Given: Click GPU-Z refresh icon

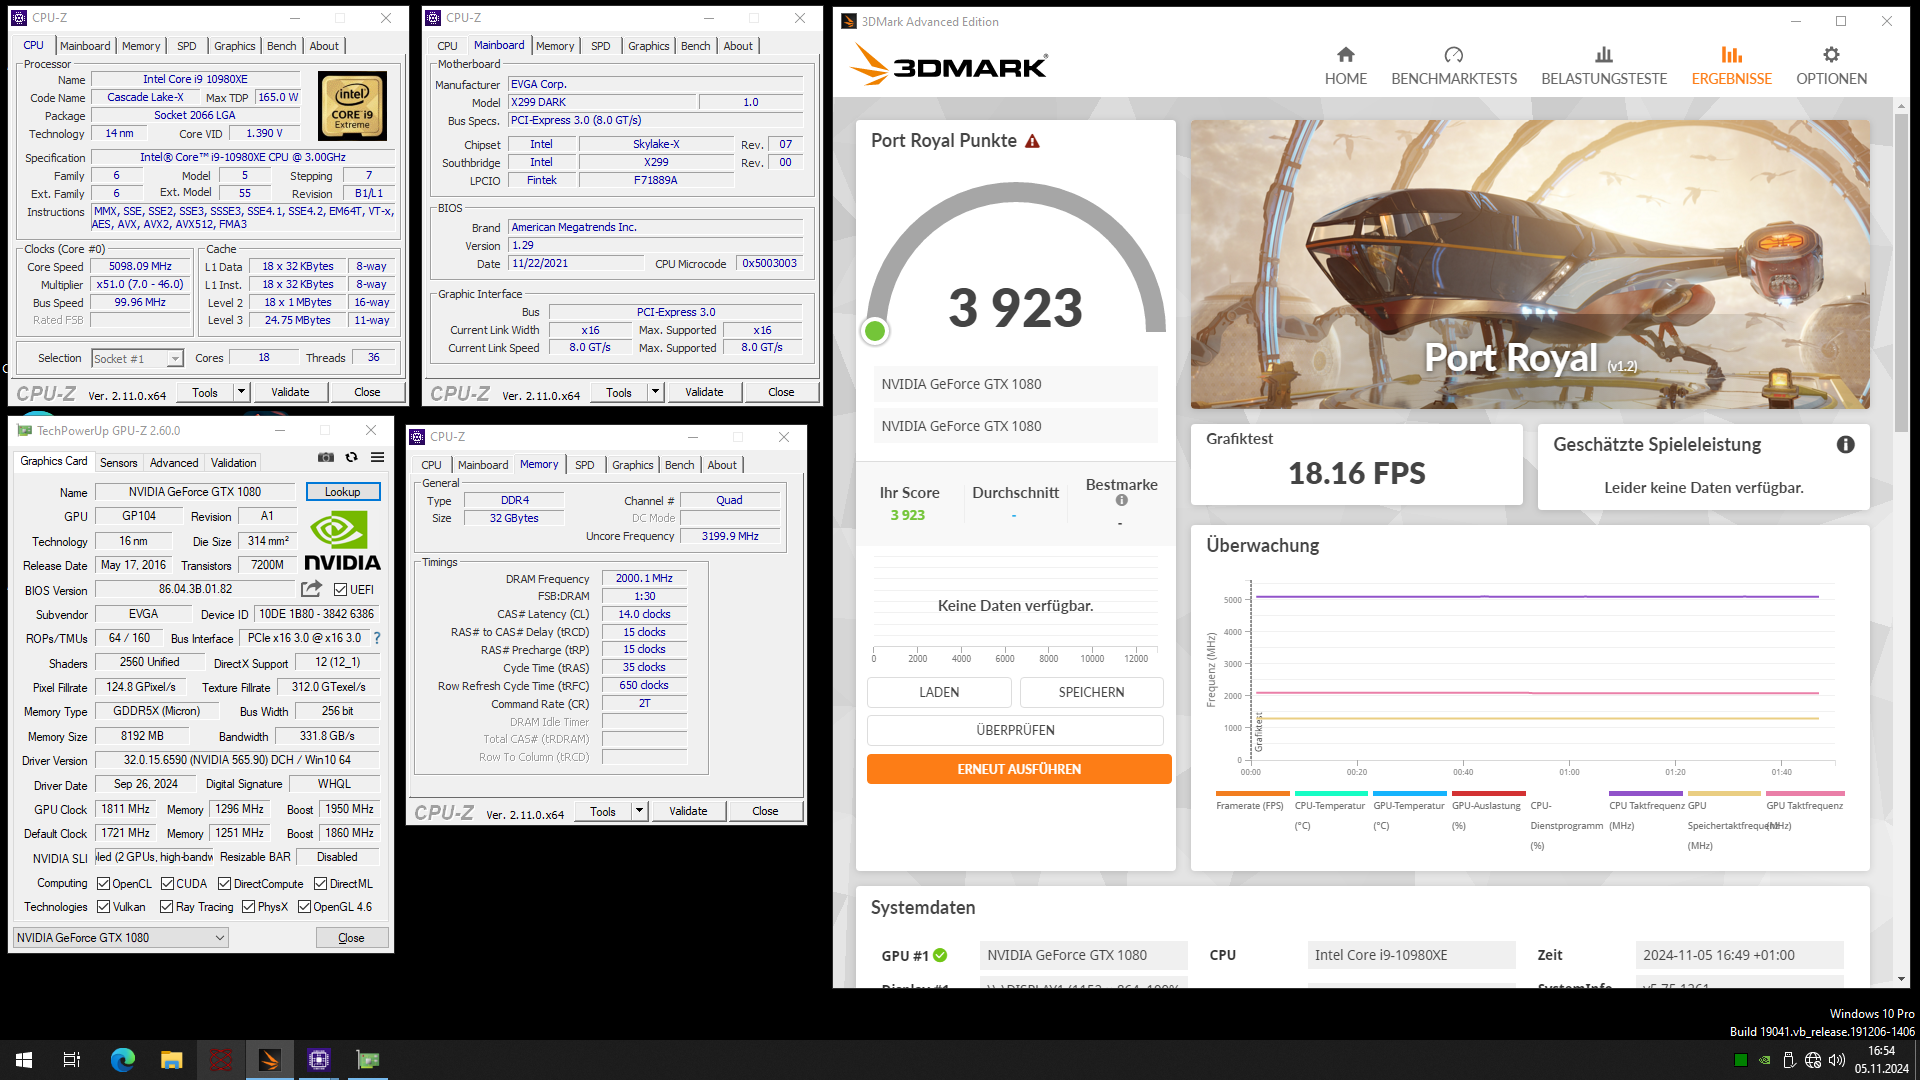Looking at the screenshot, I should coord(351,457).
